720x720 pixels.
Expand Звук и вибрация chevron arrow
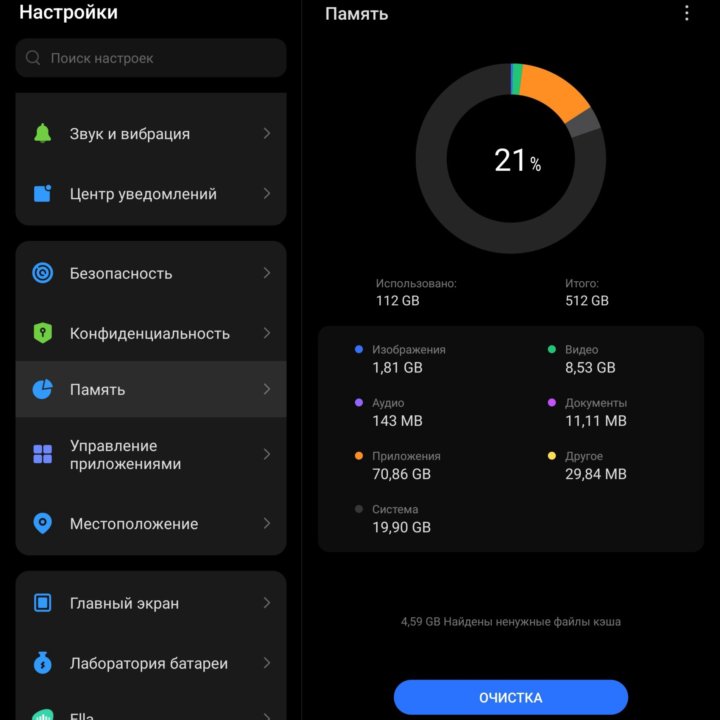(266, 134)
